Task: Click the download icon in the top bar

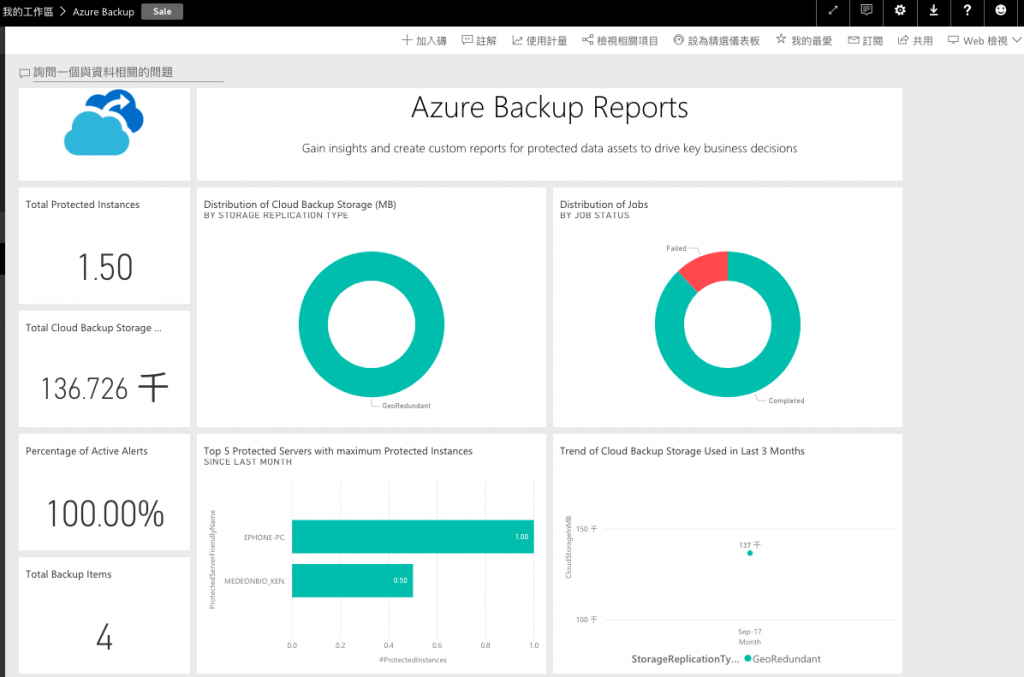Action: click(x=934, y=11)
